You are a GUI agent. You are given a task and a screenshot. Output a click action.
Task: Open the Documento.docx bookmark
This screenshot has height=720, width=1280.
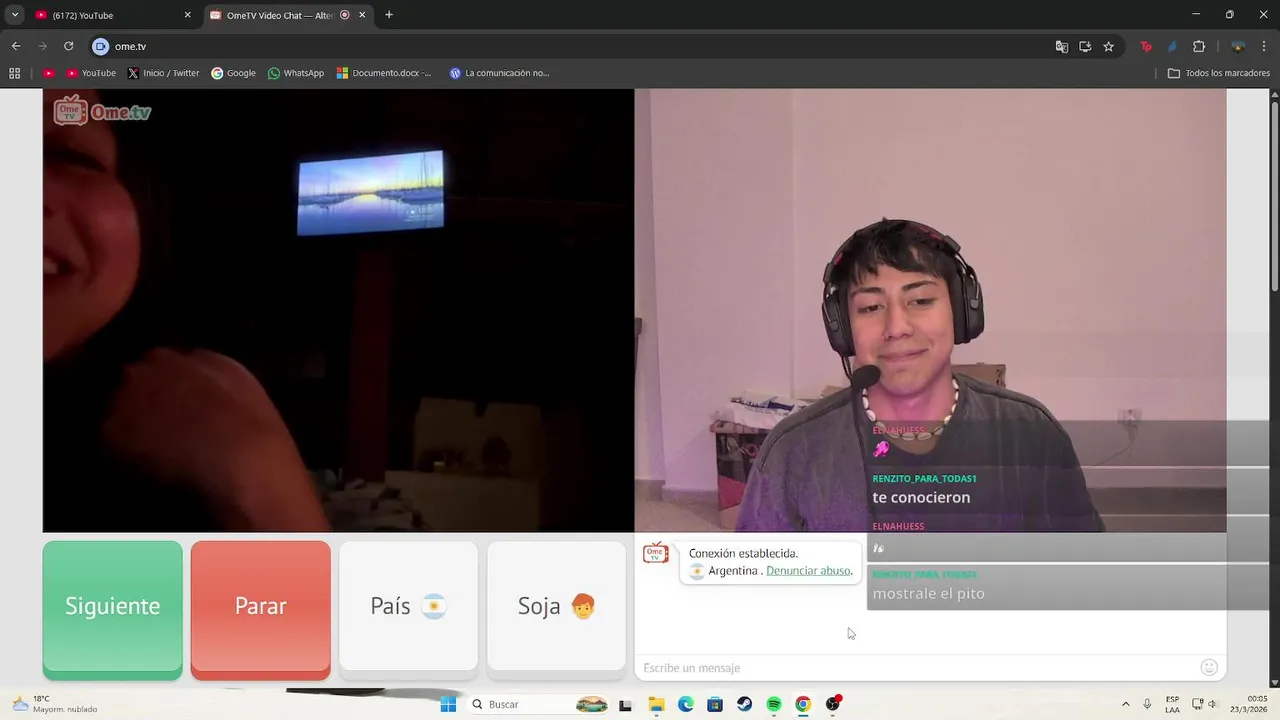tap(384, 73)
